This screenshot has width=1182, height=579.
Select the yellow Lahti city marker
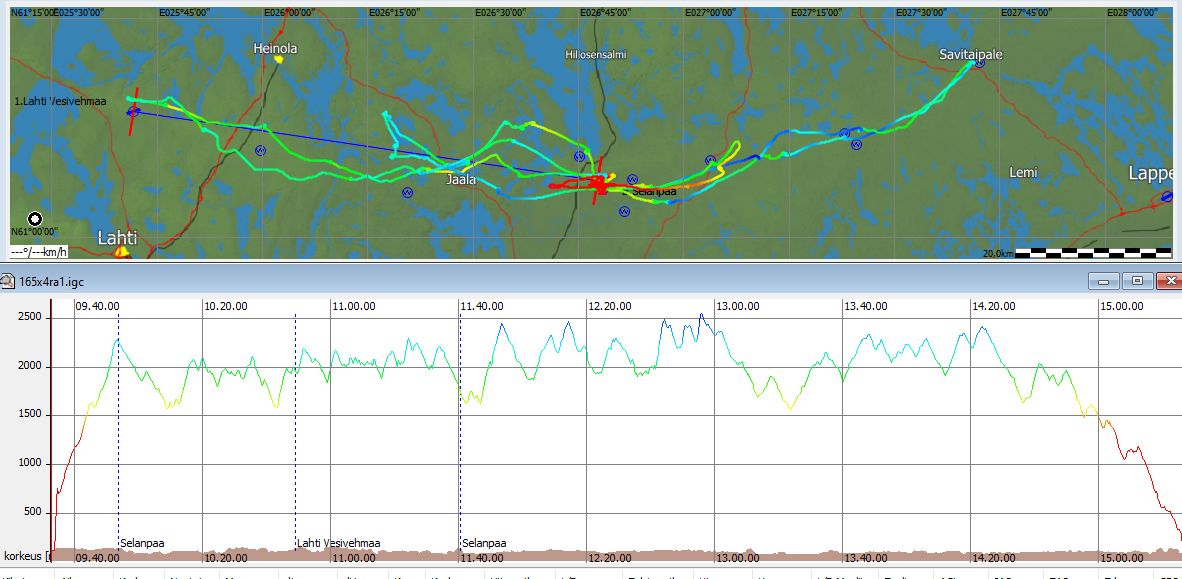click(x=121, y=251)
